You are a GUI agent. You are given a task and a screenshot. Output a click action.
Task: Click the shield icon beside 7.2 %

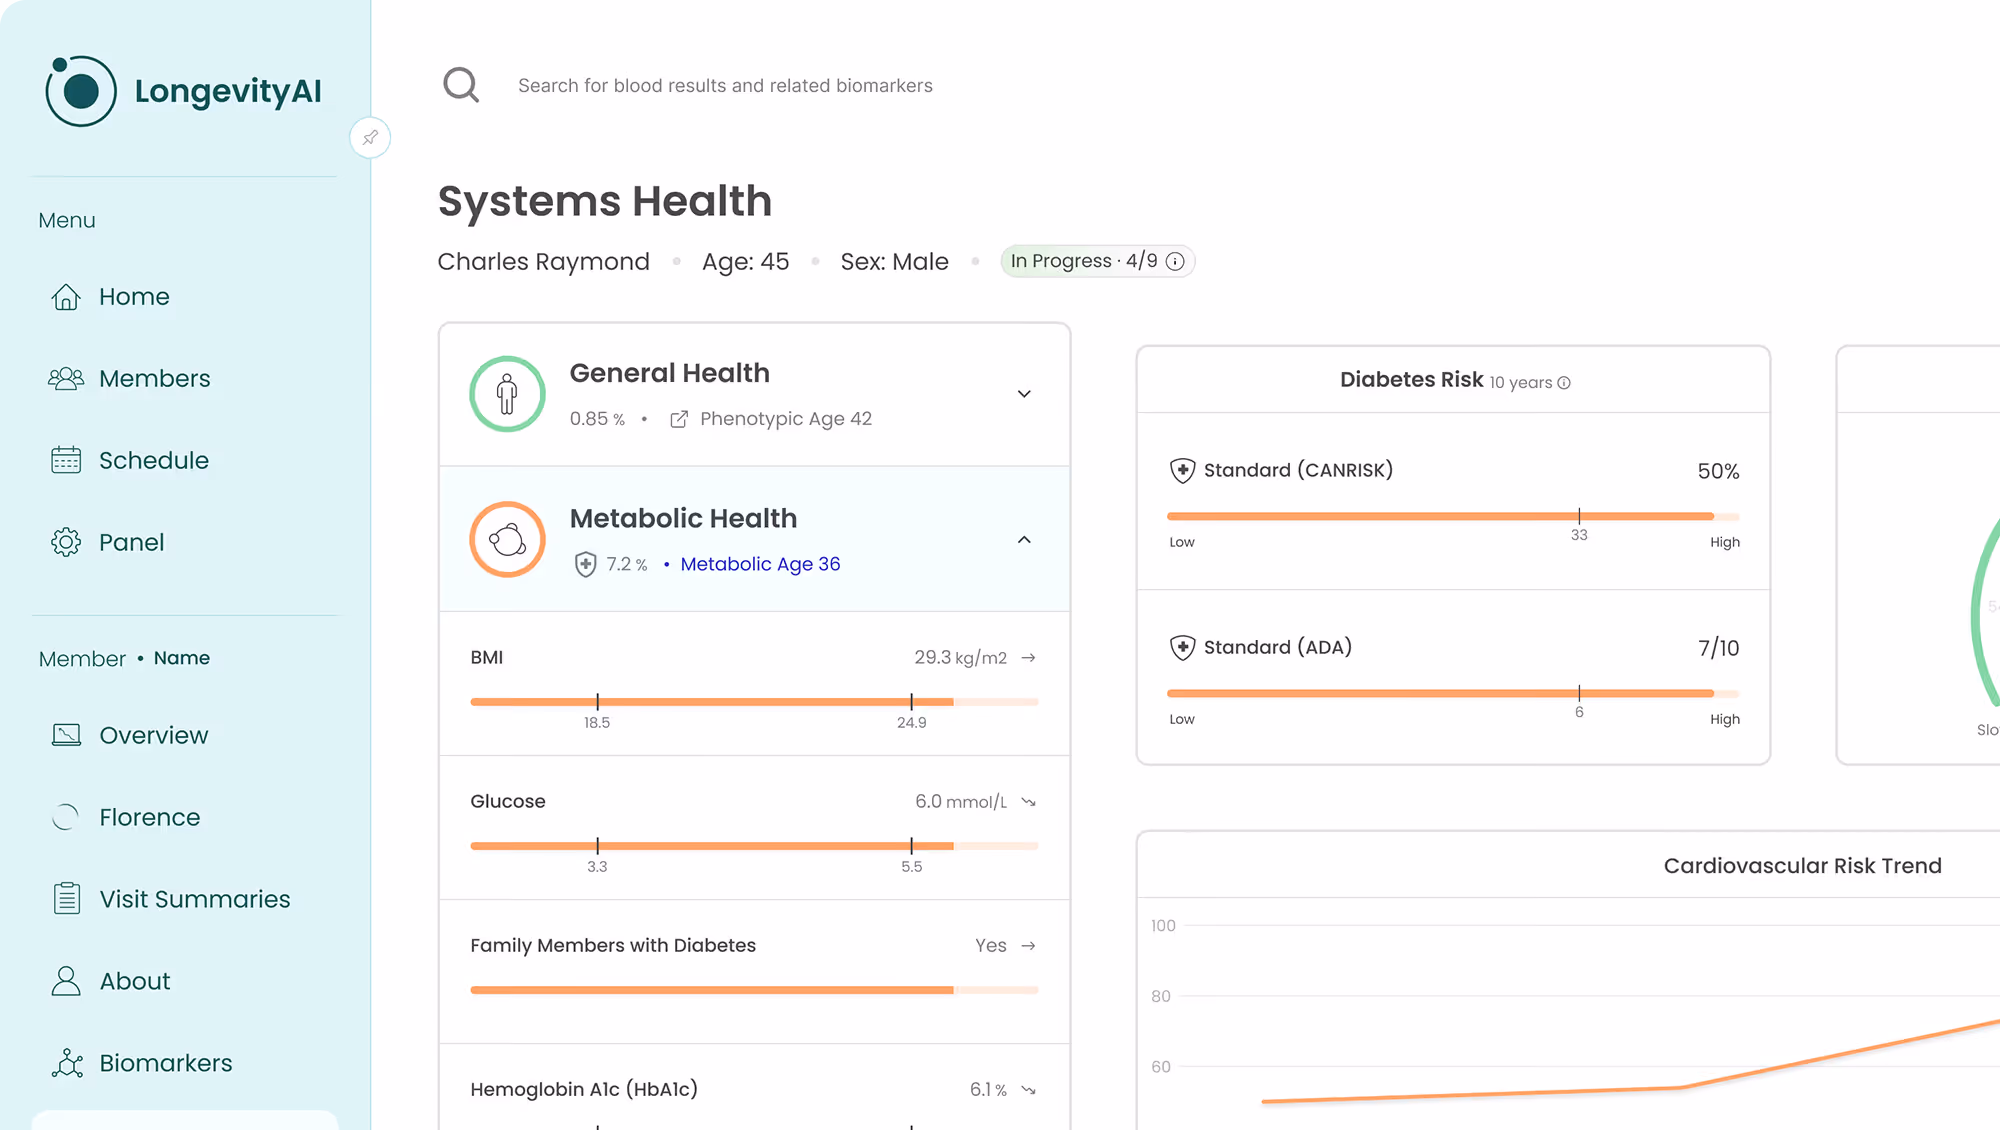[x=586, y=565]
